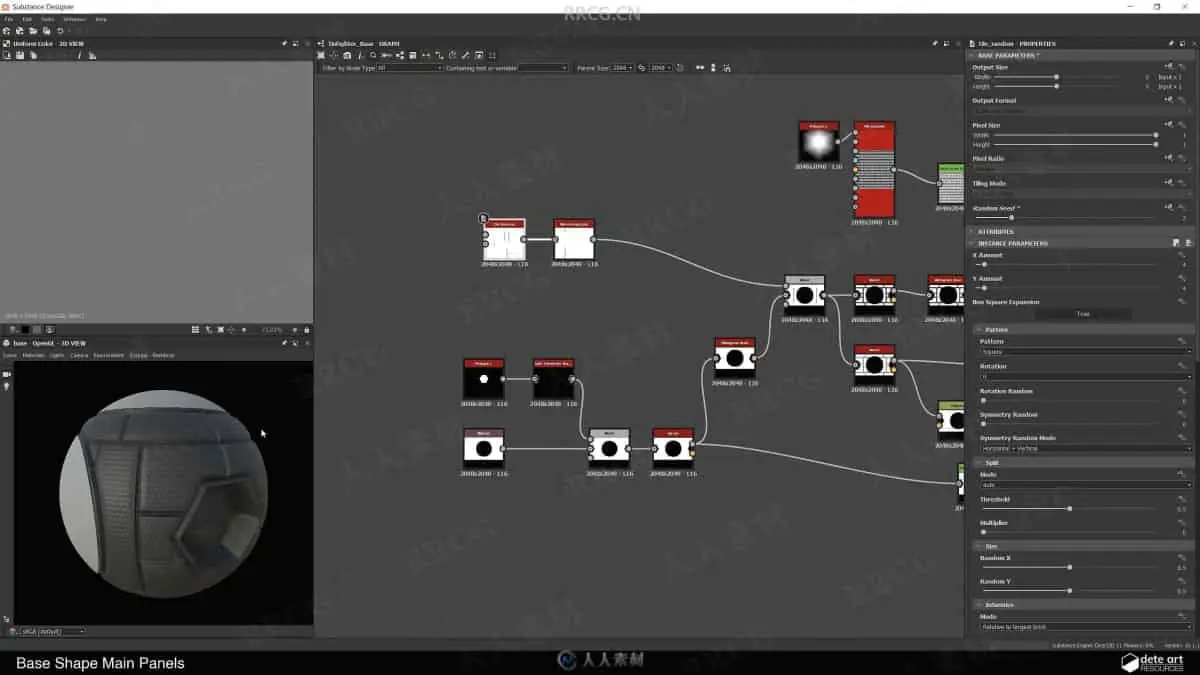Open the File menu
Image resolution: width=1200 pixels, height=675 pixels.
(x=8, y=19)
